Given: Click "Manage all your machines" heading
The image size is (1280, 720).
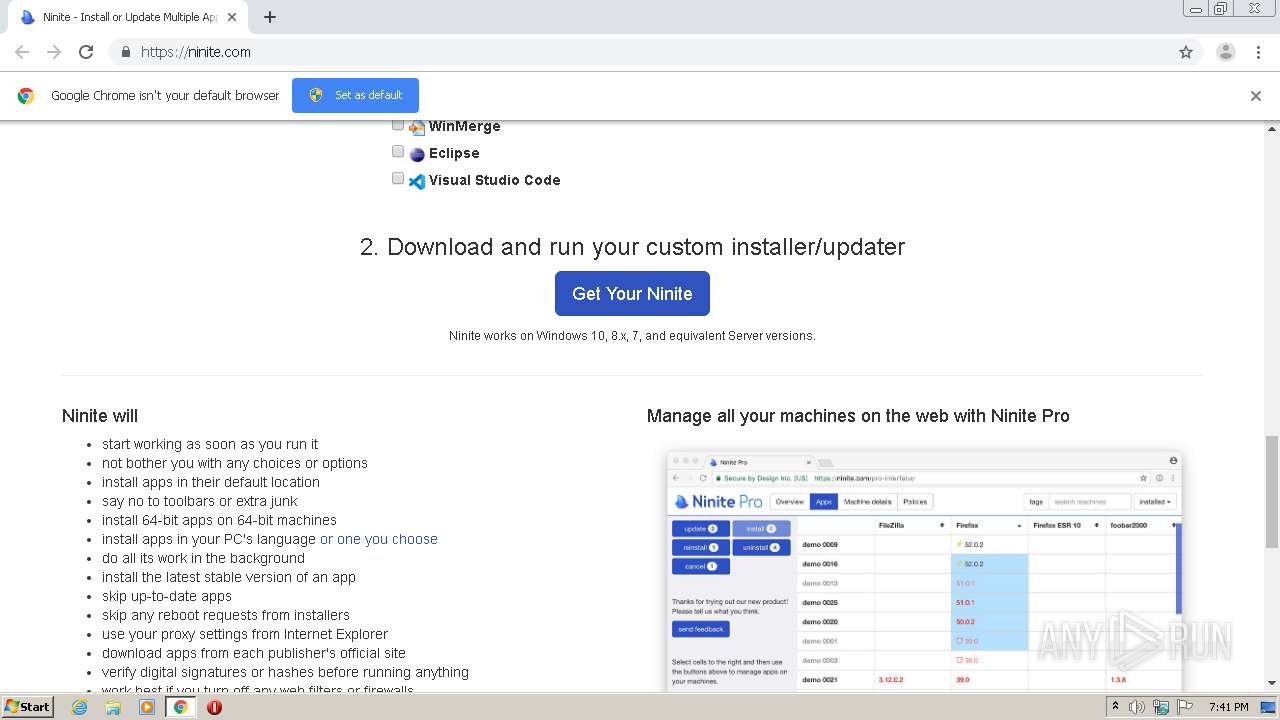Looking at the screenshot, I should point(858,416).
